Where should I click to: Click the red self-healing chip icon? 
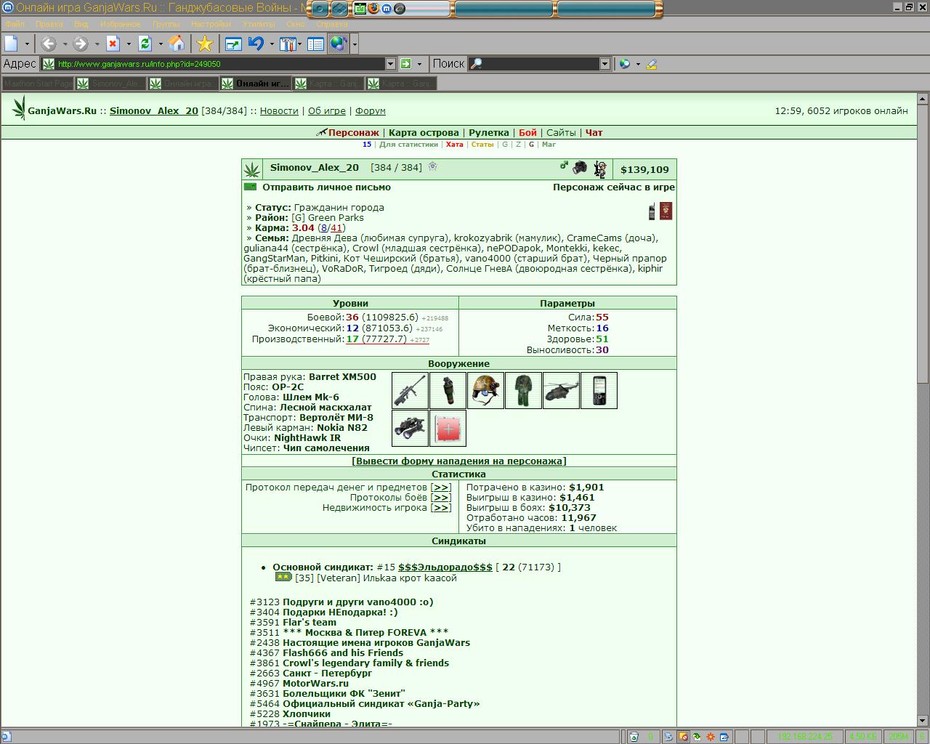pos(448,428)
